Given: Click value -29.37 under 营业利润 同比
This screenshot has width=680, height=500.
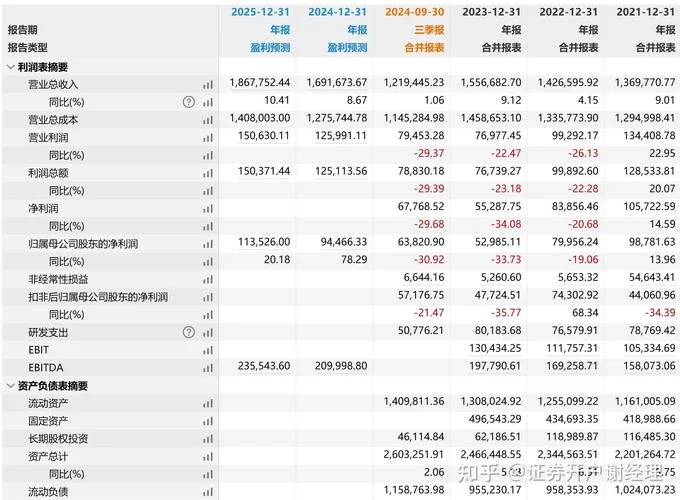Looking at the screenshot, I should (x=429, y=154).
